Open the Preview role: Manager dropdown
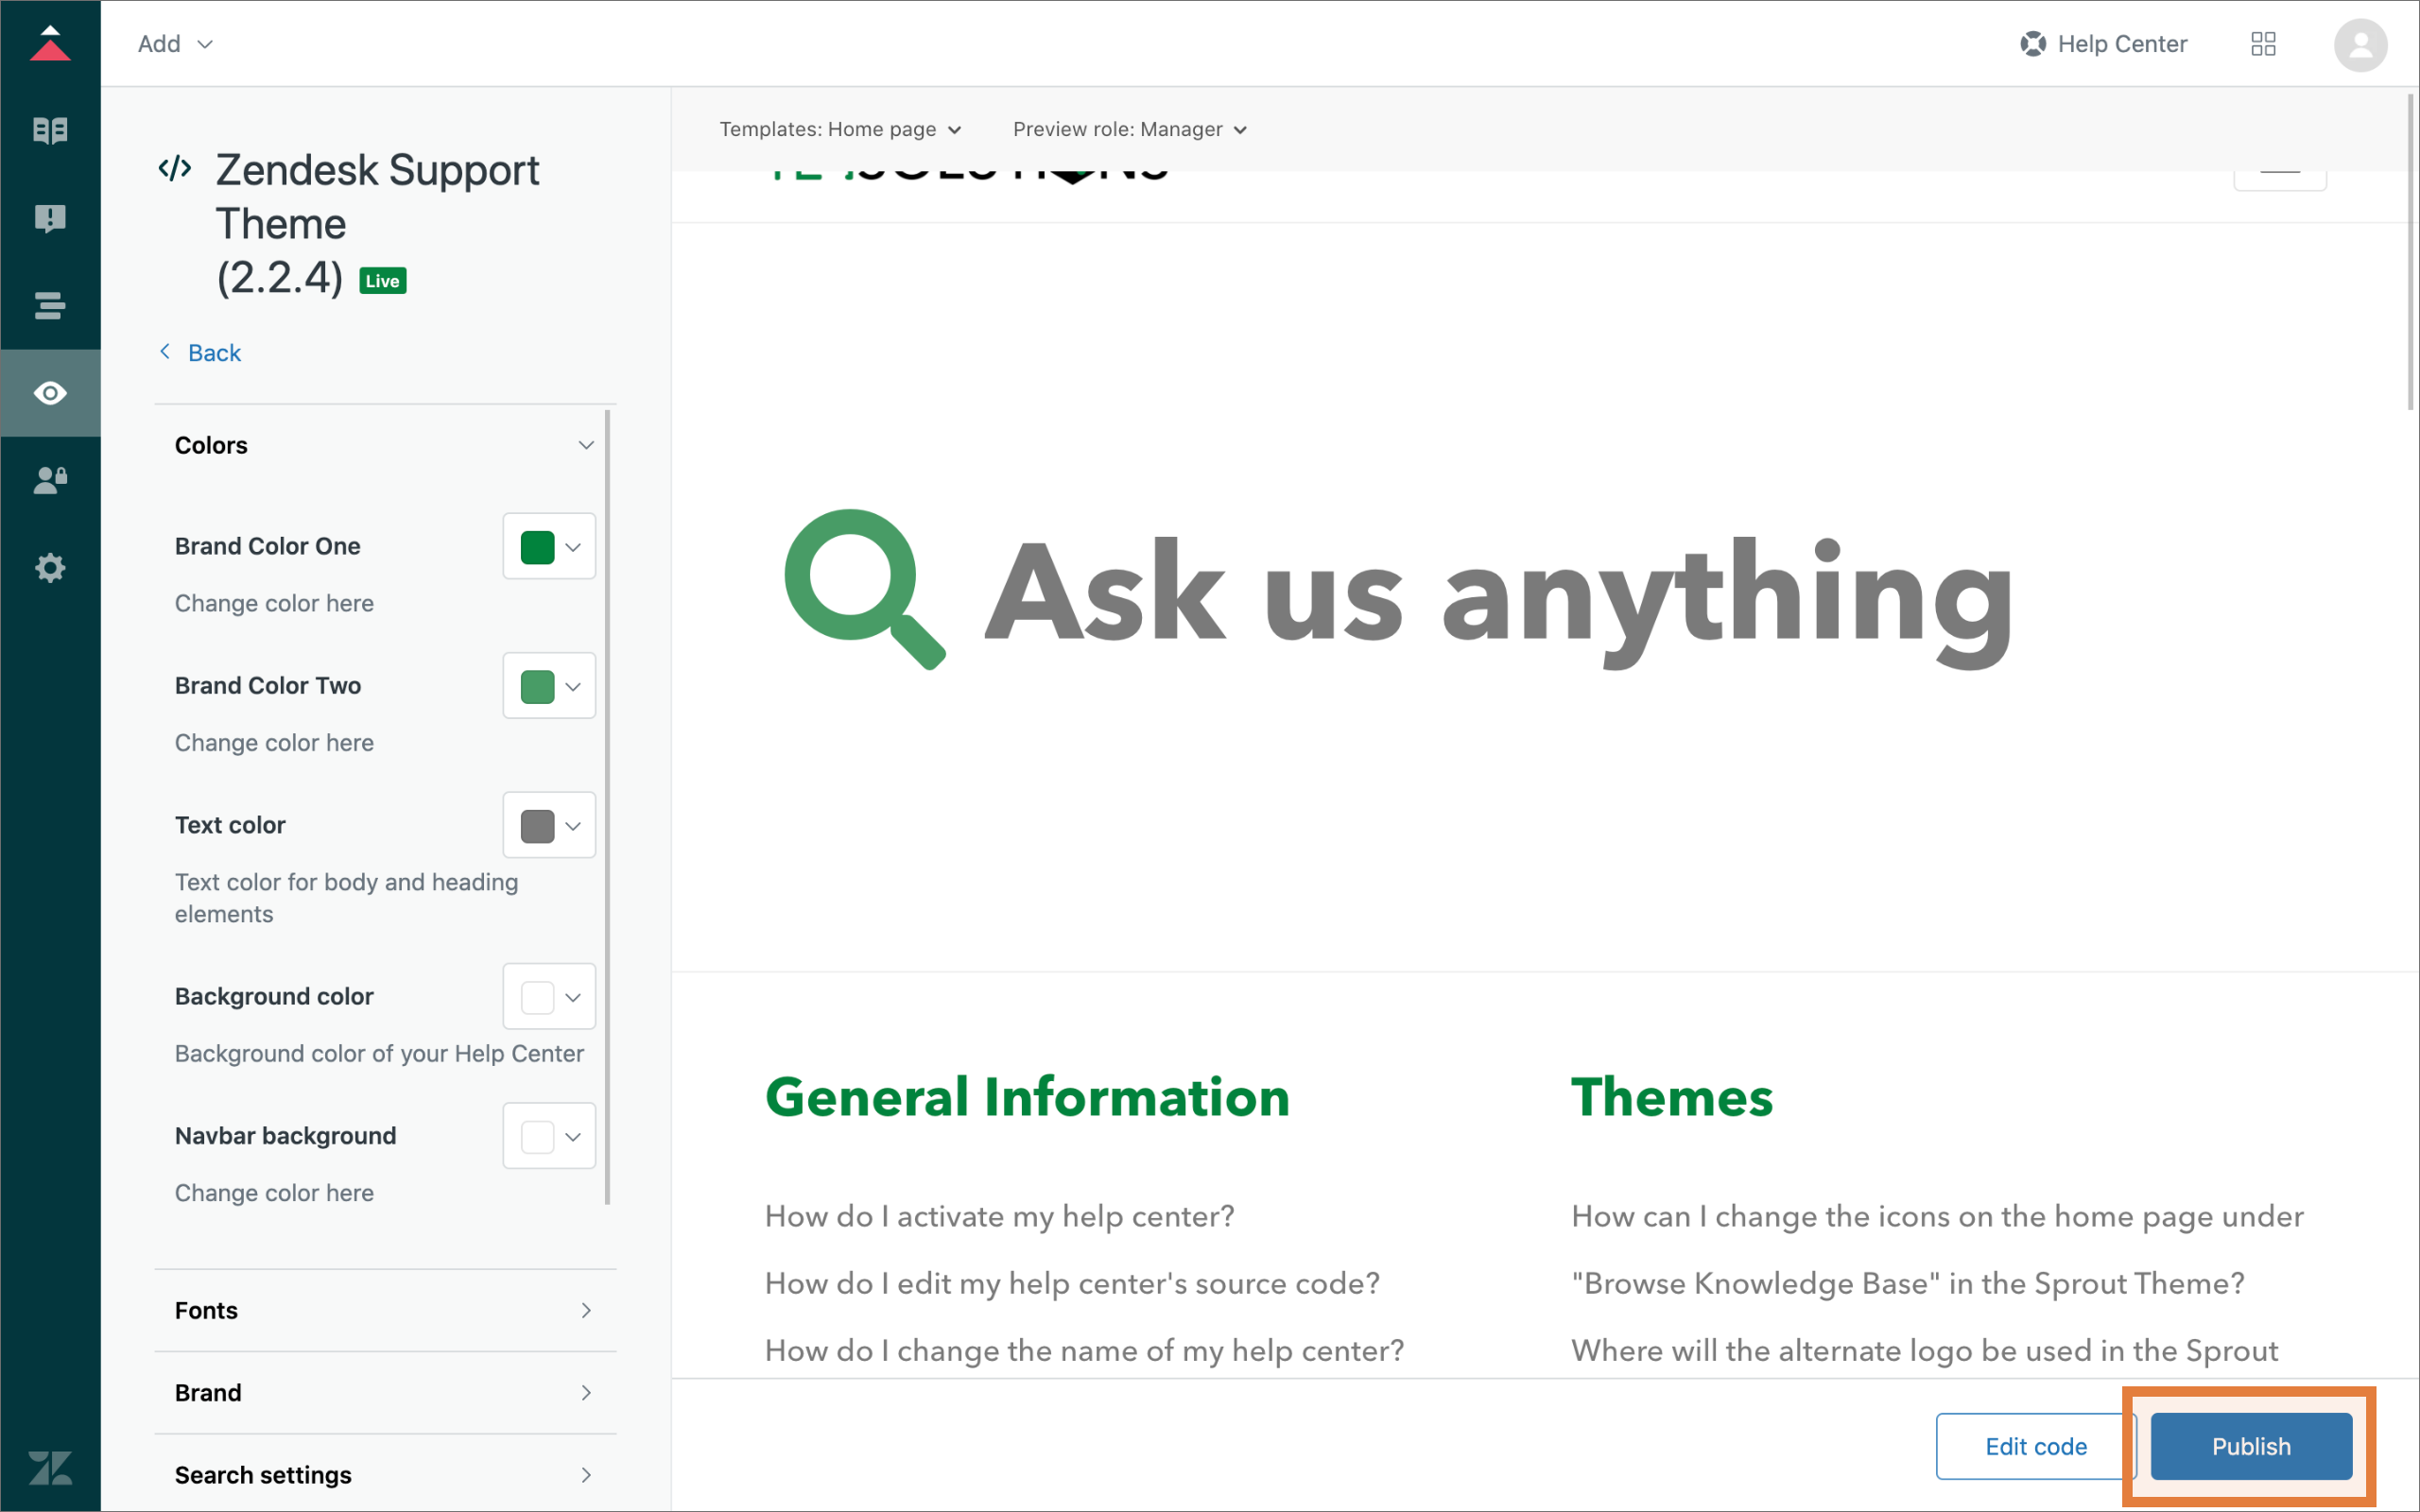Viewport: 2420px width, 1512px height. (x=1130, y=129)
